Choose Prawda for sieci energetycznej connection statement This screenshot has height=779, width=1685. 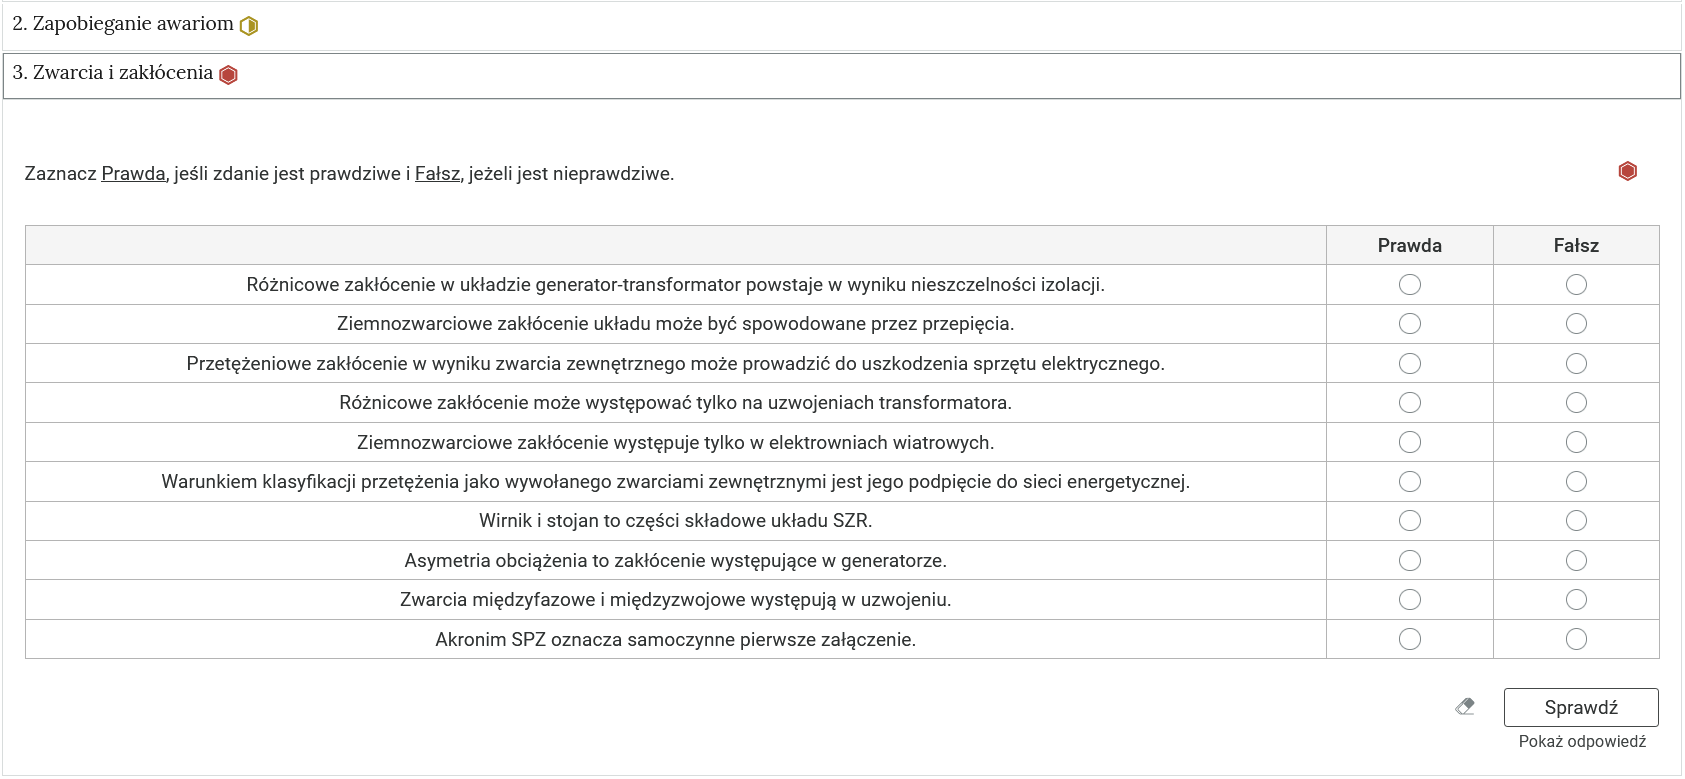tap(1409, 482)
